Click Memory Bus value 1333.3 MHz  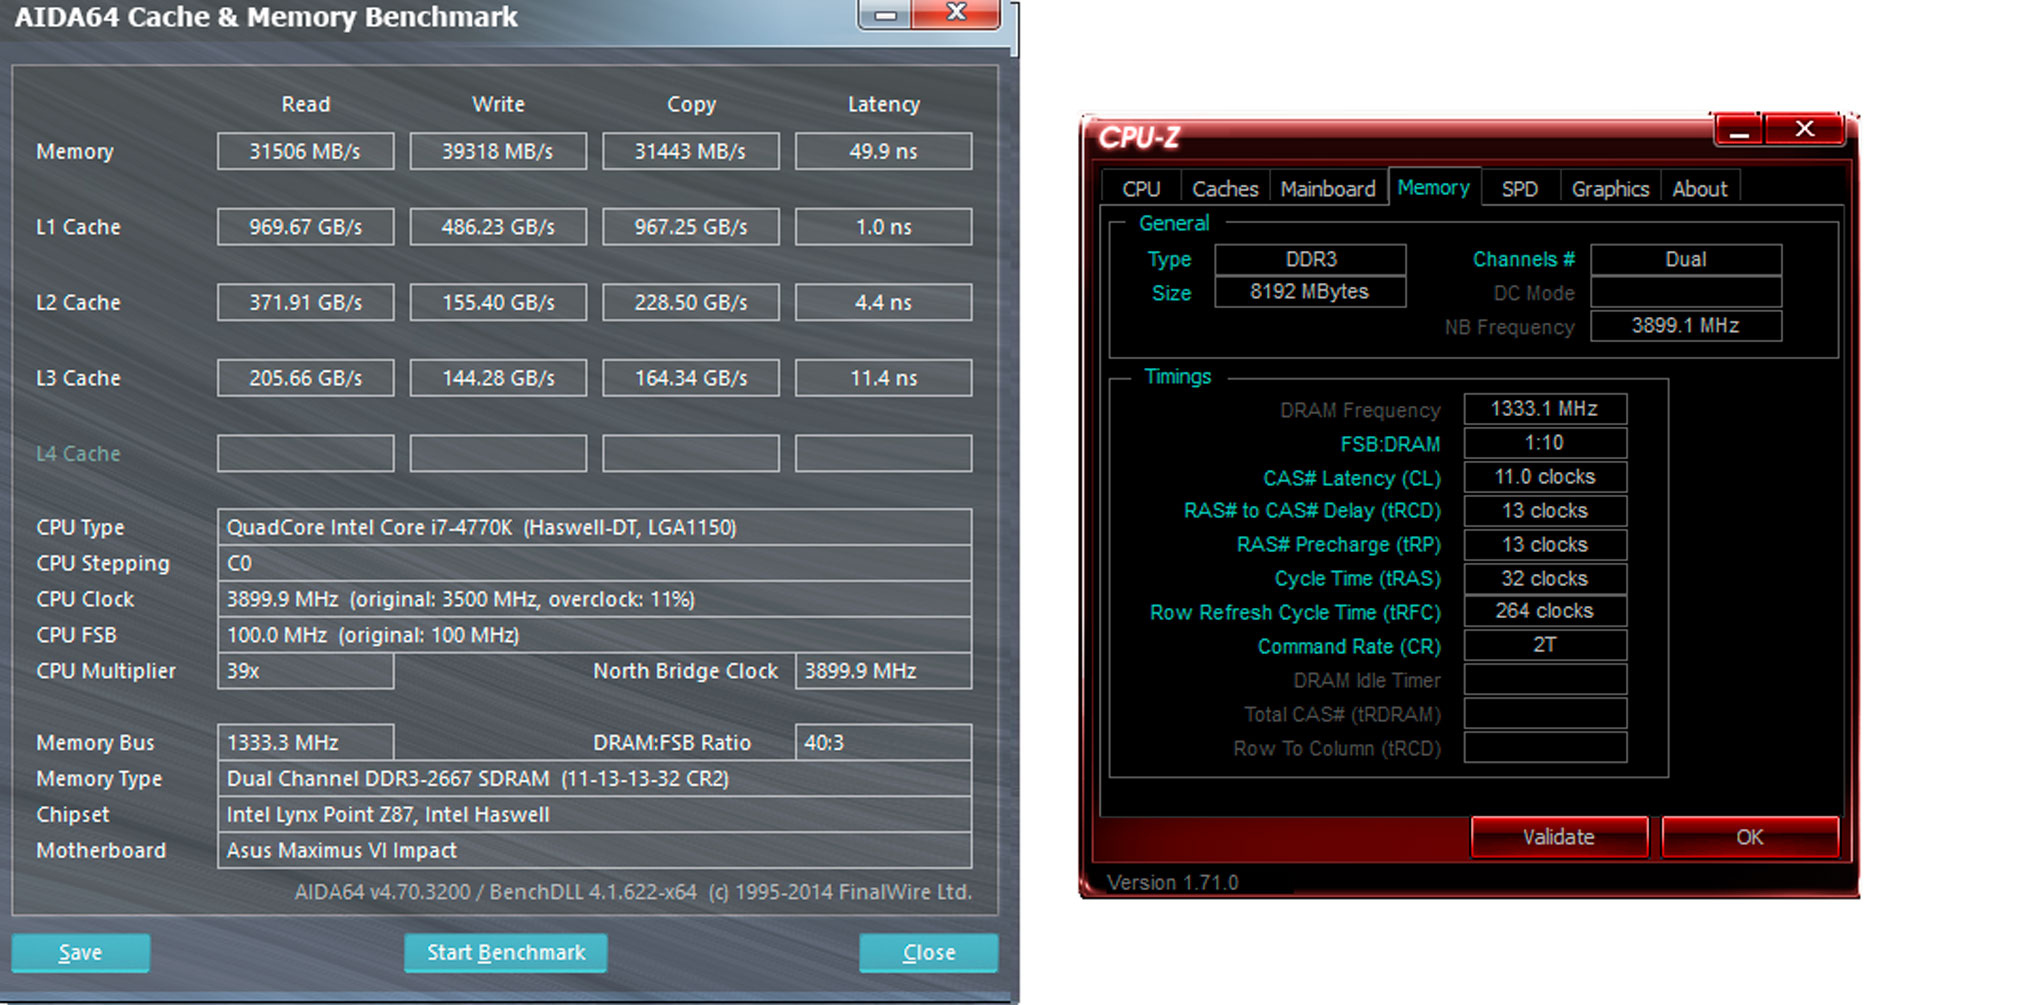(x=305, y=742)
